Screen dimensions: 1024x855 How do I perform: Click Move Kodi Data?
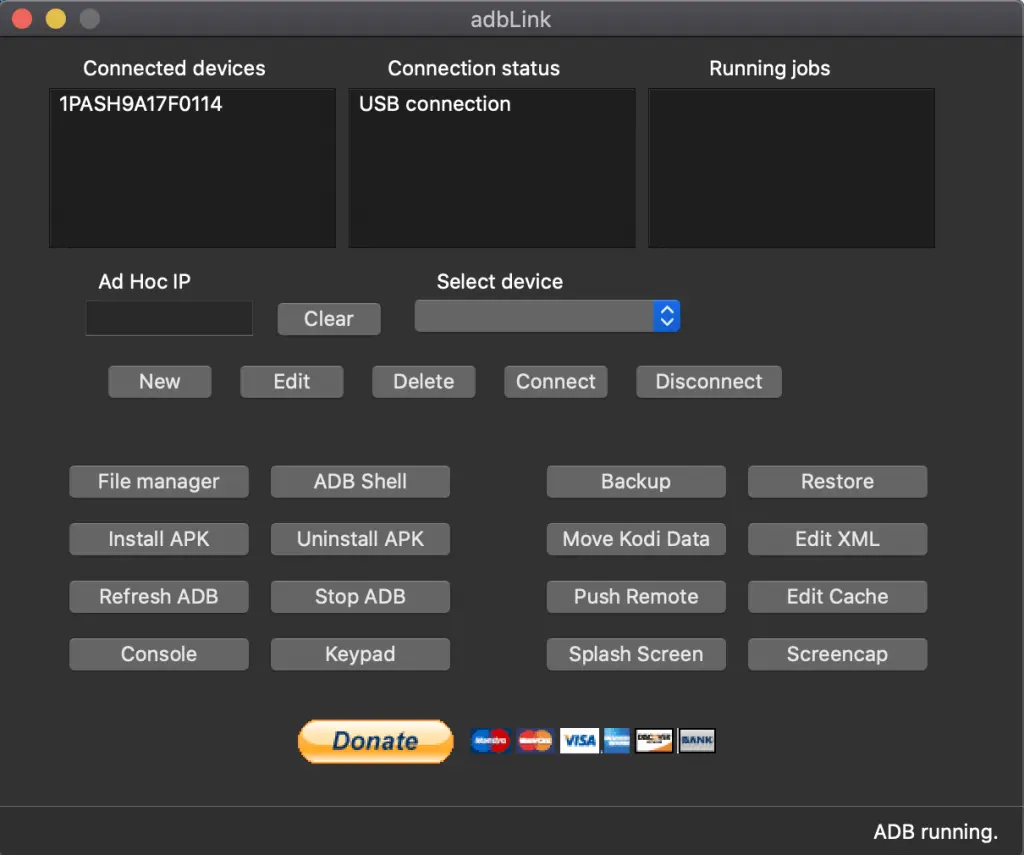[x=636, y=539]
